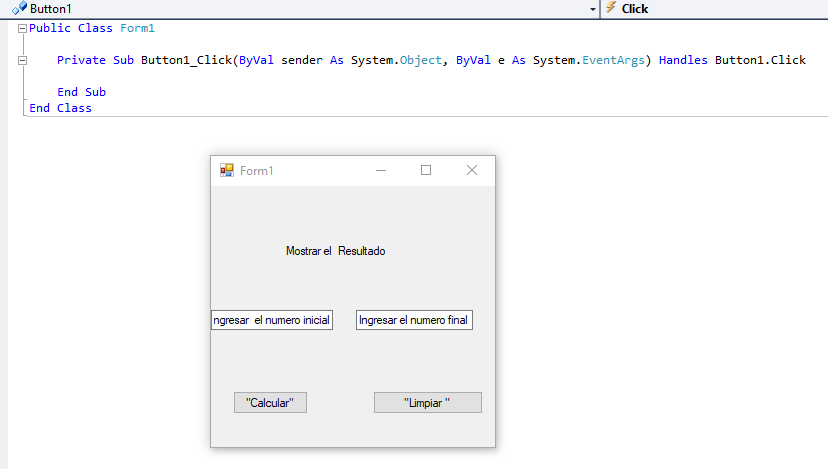Open the Button1 object dropdown arrow
Viewport: 828px width, 469px height.
click(x=592, y=8)
